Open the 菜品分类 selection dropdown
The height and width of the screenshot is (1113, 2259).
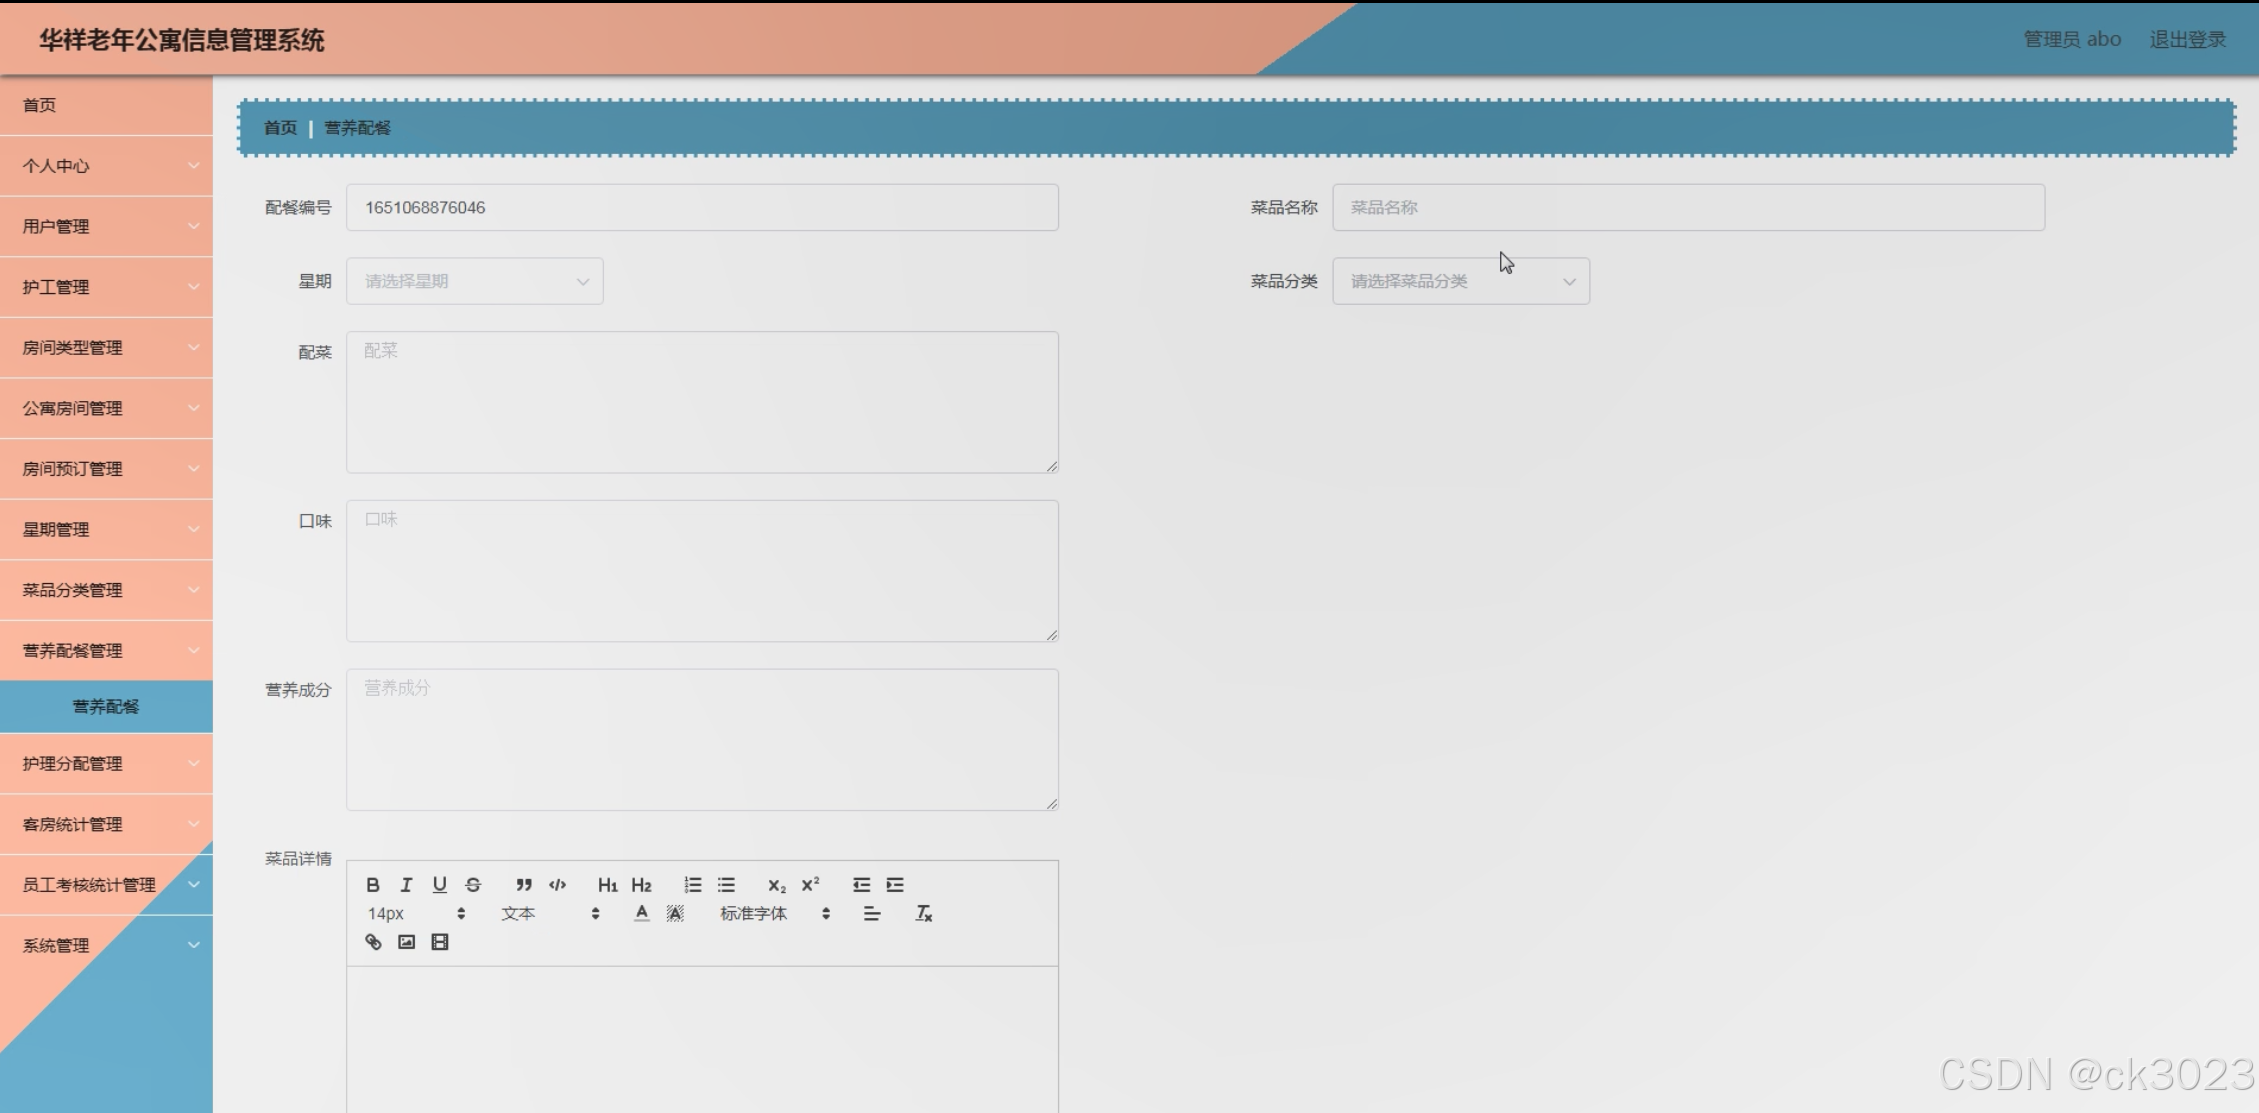click(x=1460, y=281)
